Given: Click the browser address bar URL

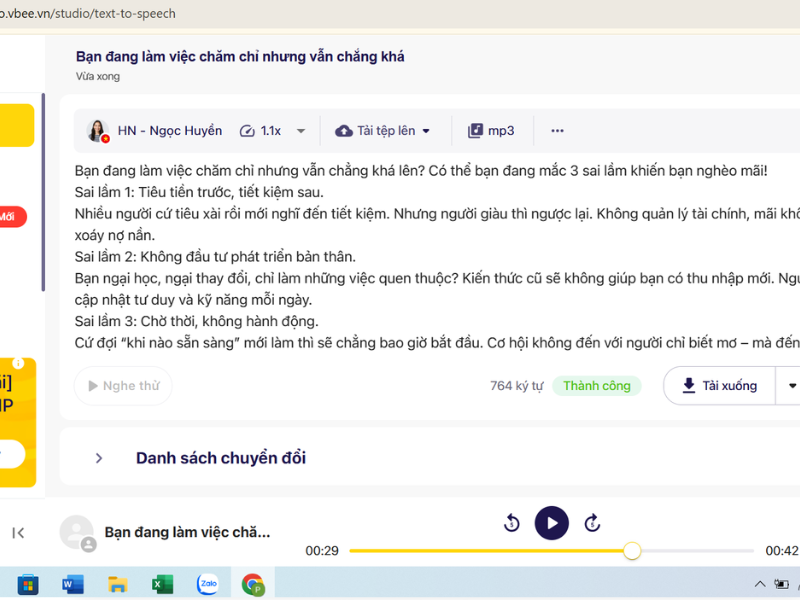Looking at the screenshot, I should coord(88,13).
